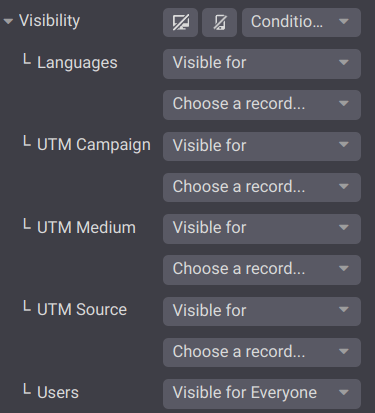Viewport: 375px width, 413px height.
Task: Click the Languages option label
Action: [77, 63]
